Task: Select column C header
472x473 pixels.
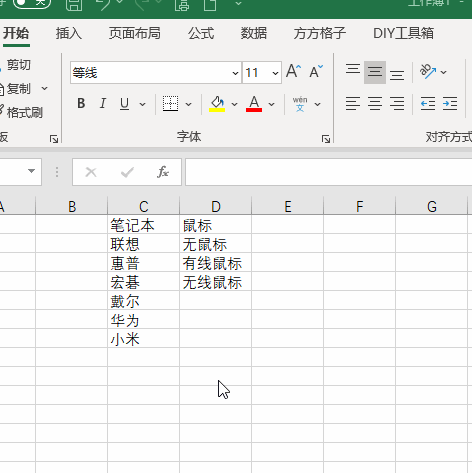Action: tap(144, 206)
